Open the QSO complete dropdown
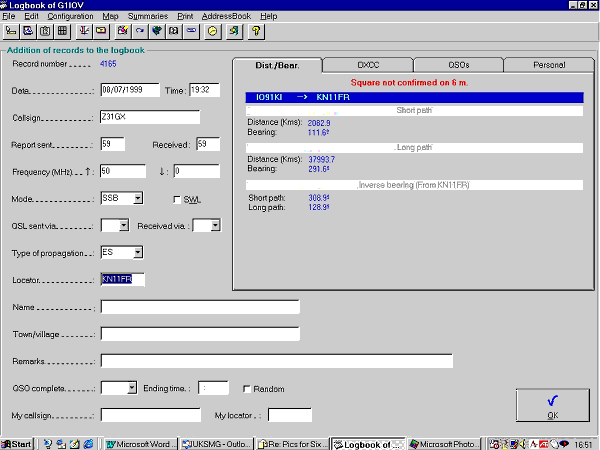The image size is (600, 450). [132, 388]
